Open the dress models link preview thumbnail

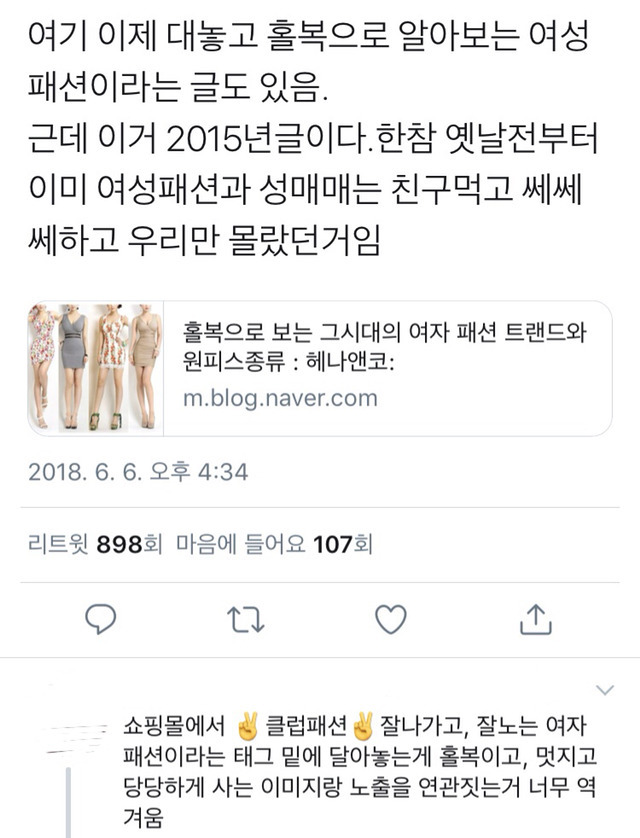coord(96,368)
